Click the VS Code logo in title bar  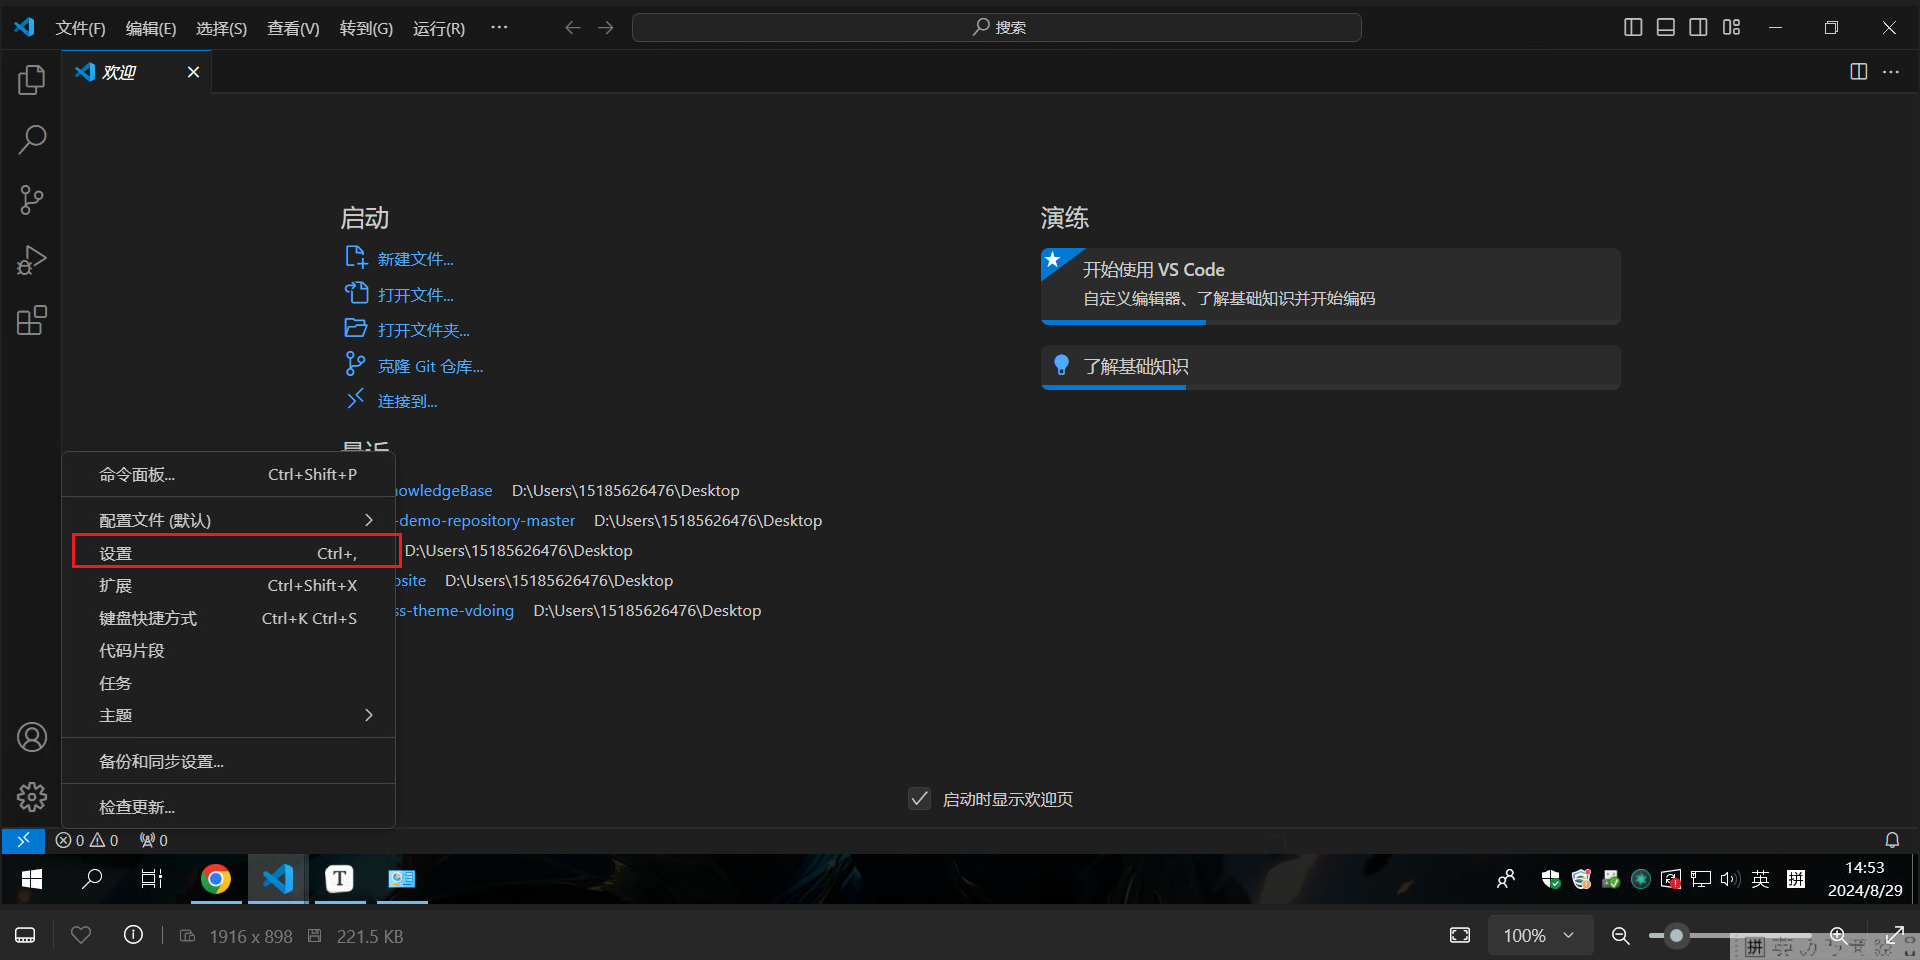coord(24,27)
